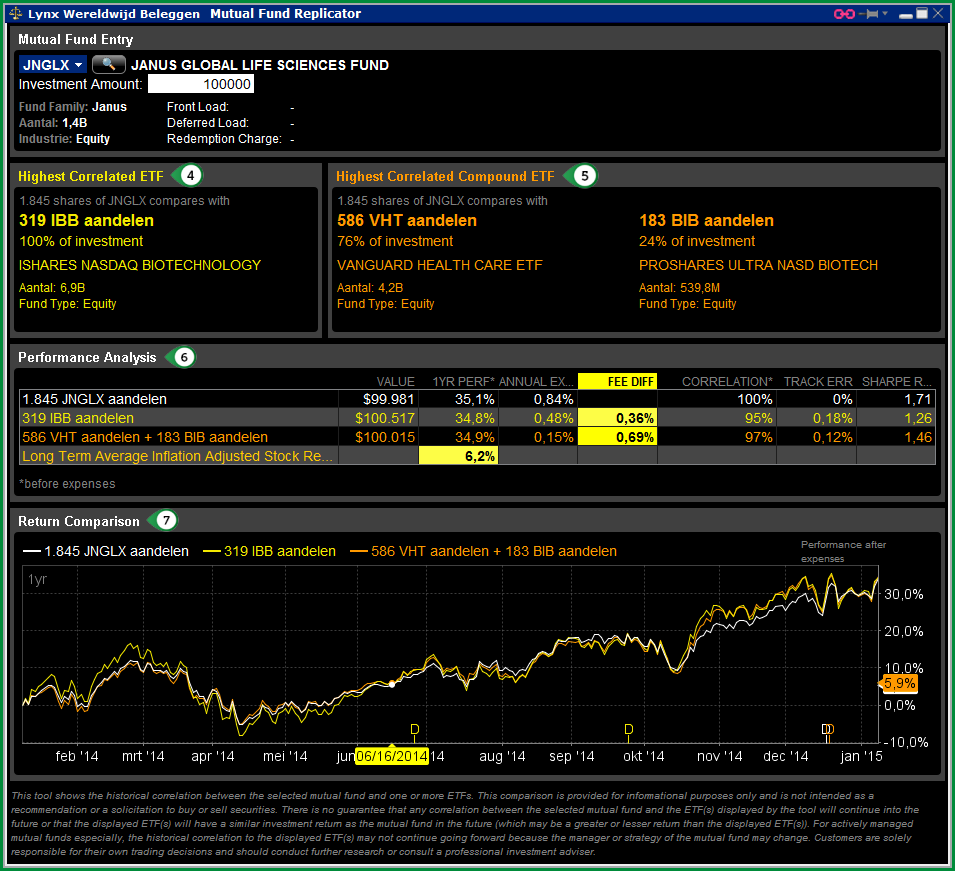The image size is (955, 871).
Task: Open the small title bar dropdown arrow
Action: (x=885, y=13)
